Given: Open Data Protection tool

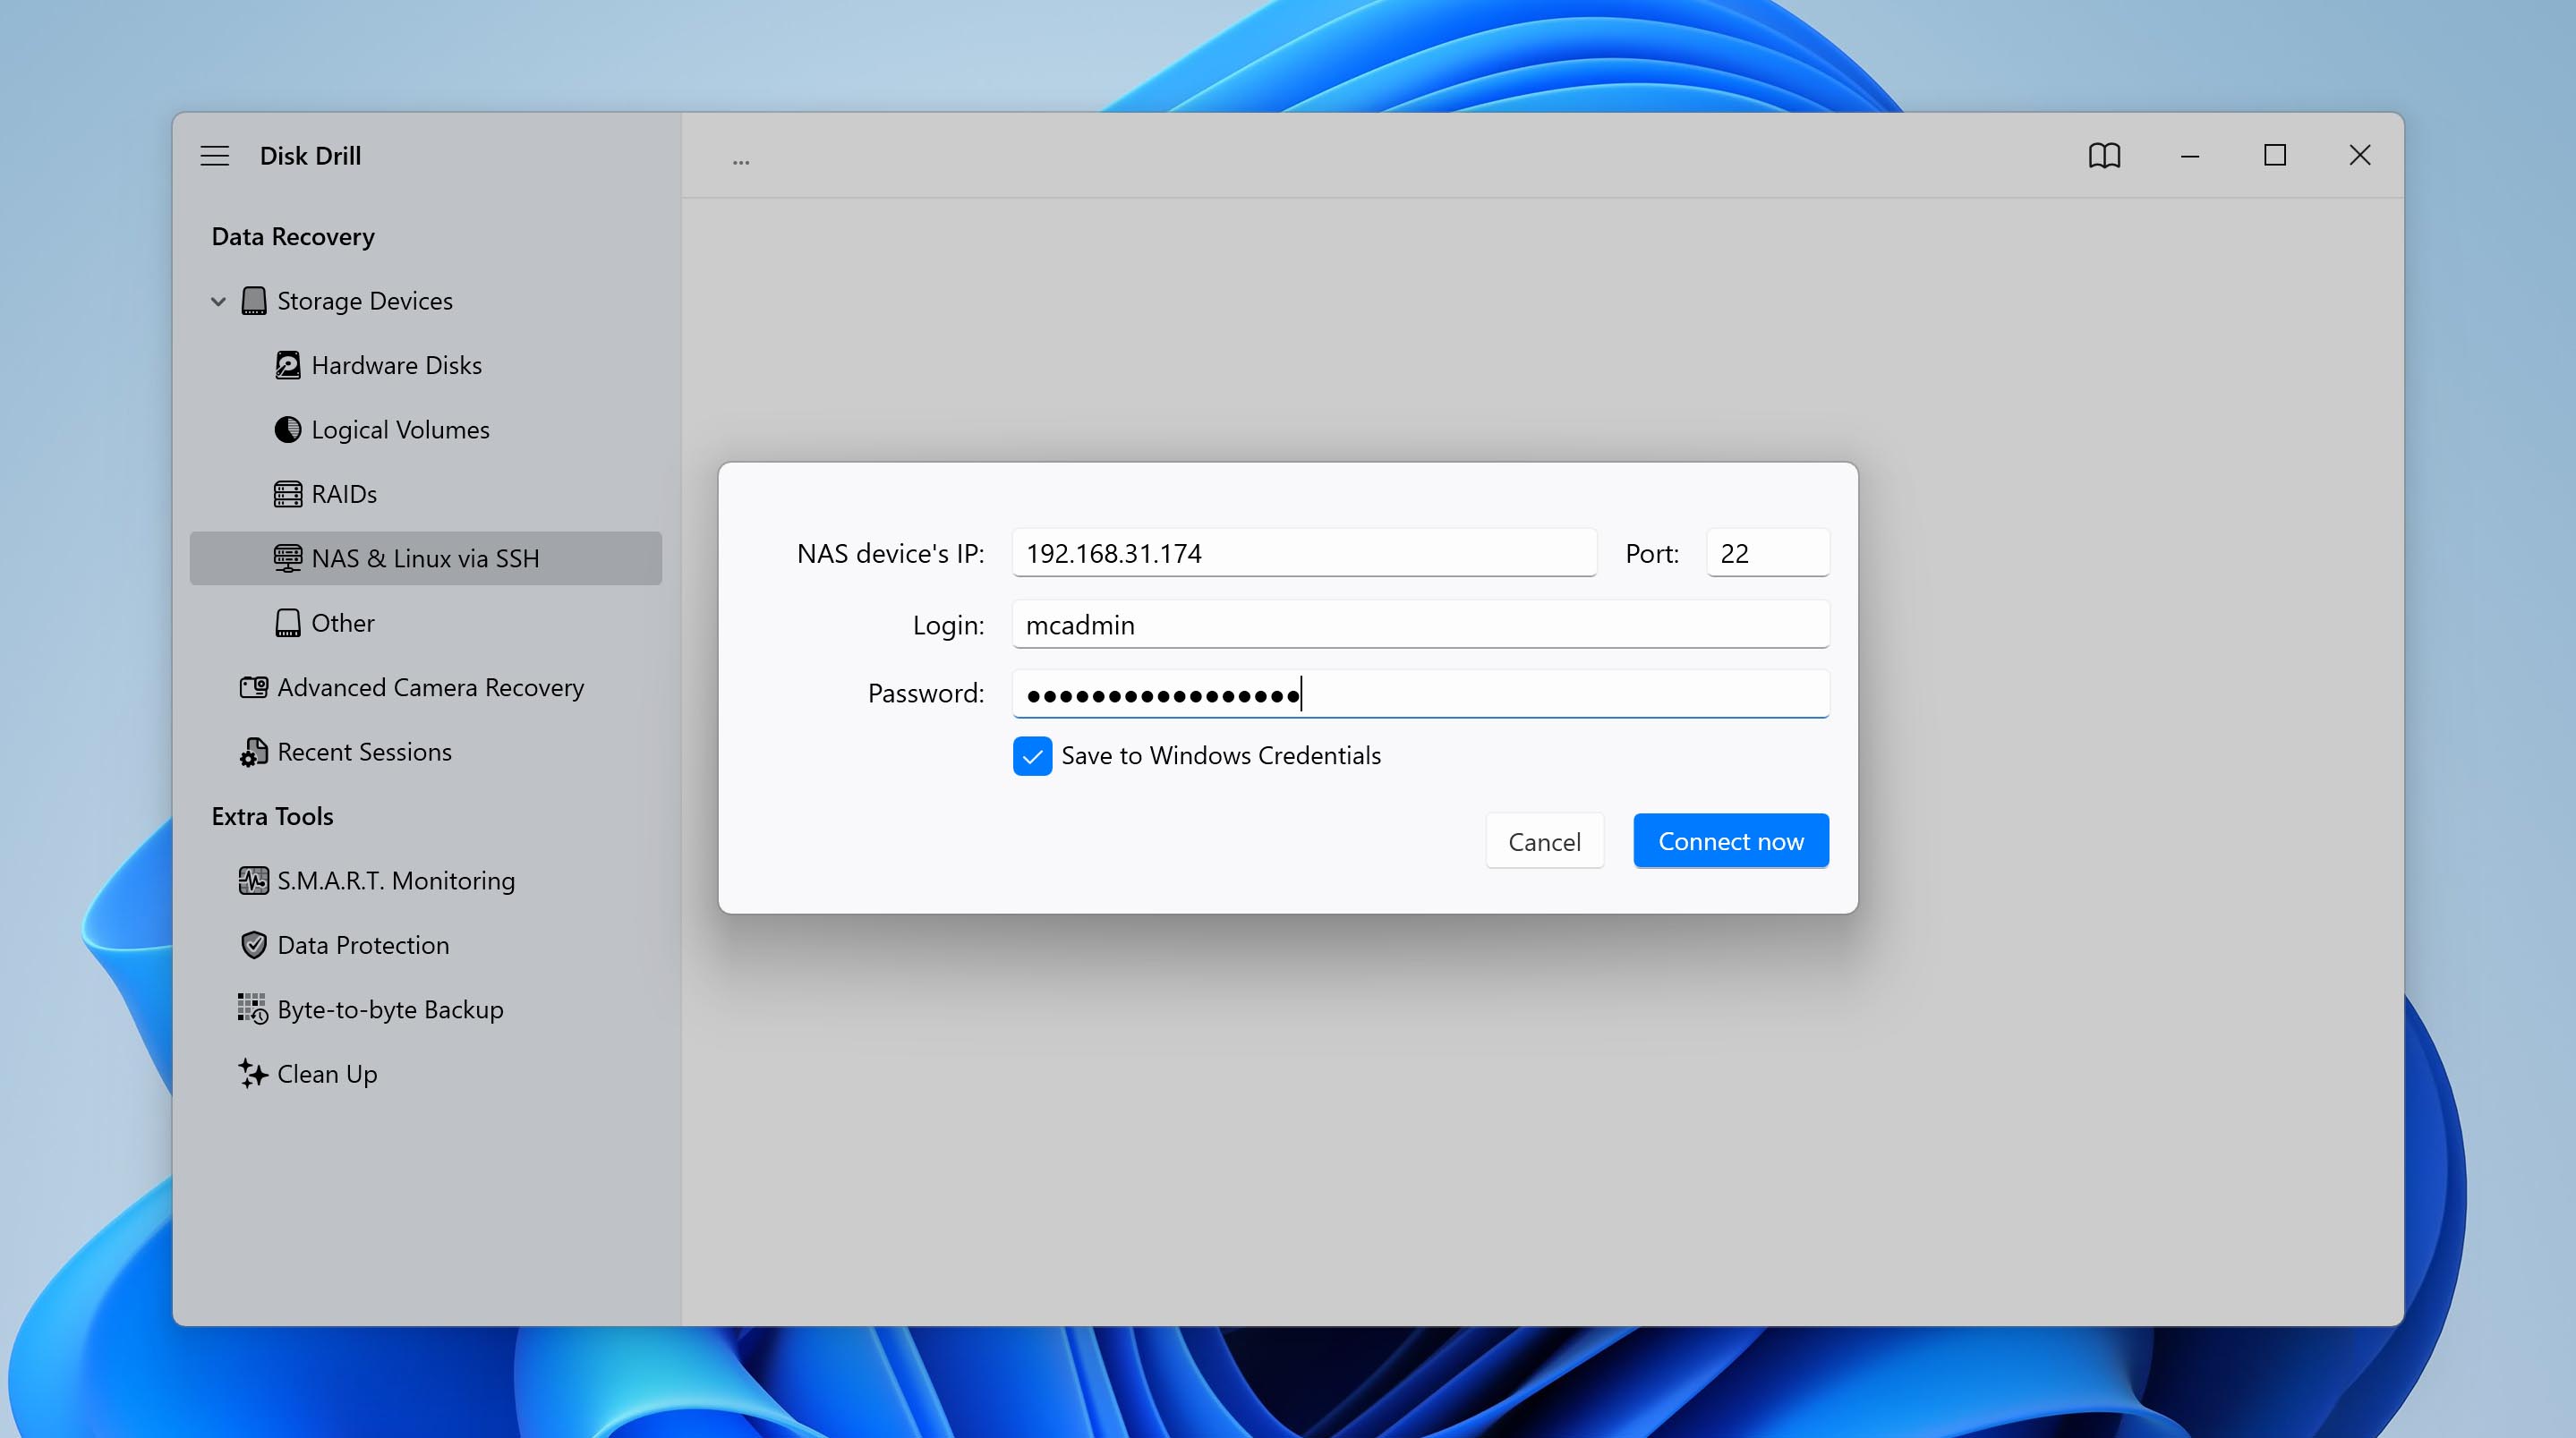Looking at the screenshot, I should coord(426,945).
